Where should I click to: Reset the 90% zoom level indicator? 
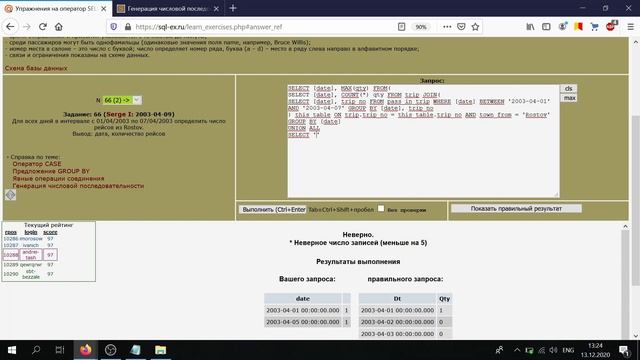point(421,27)
